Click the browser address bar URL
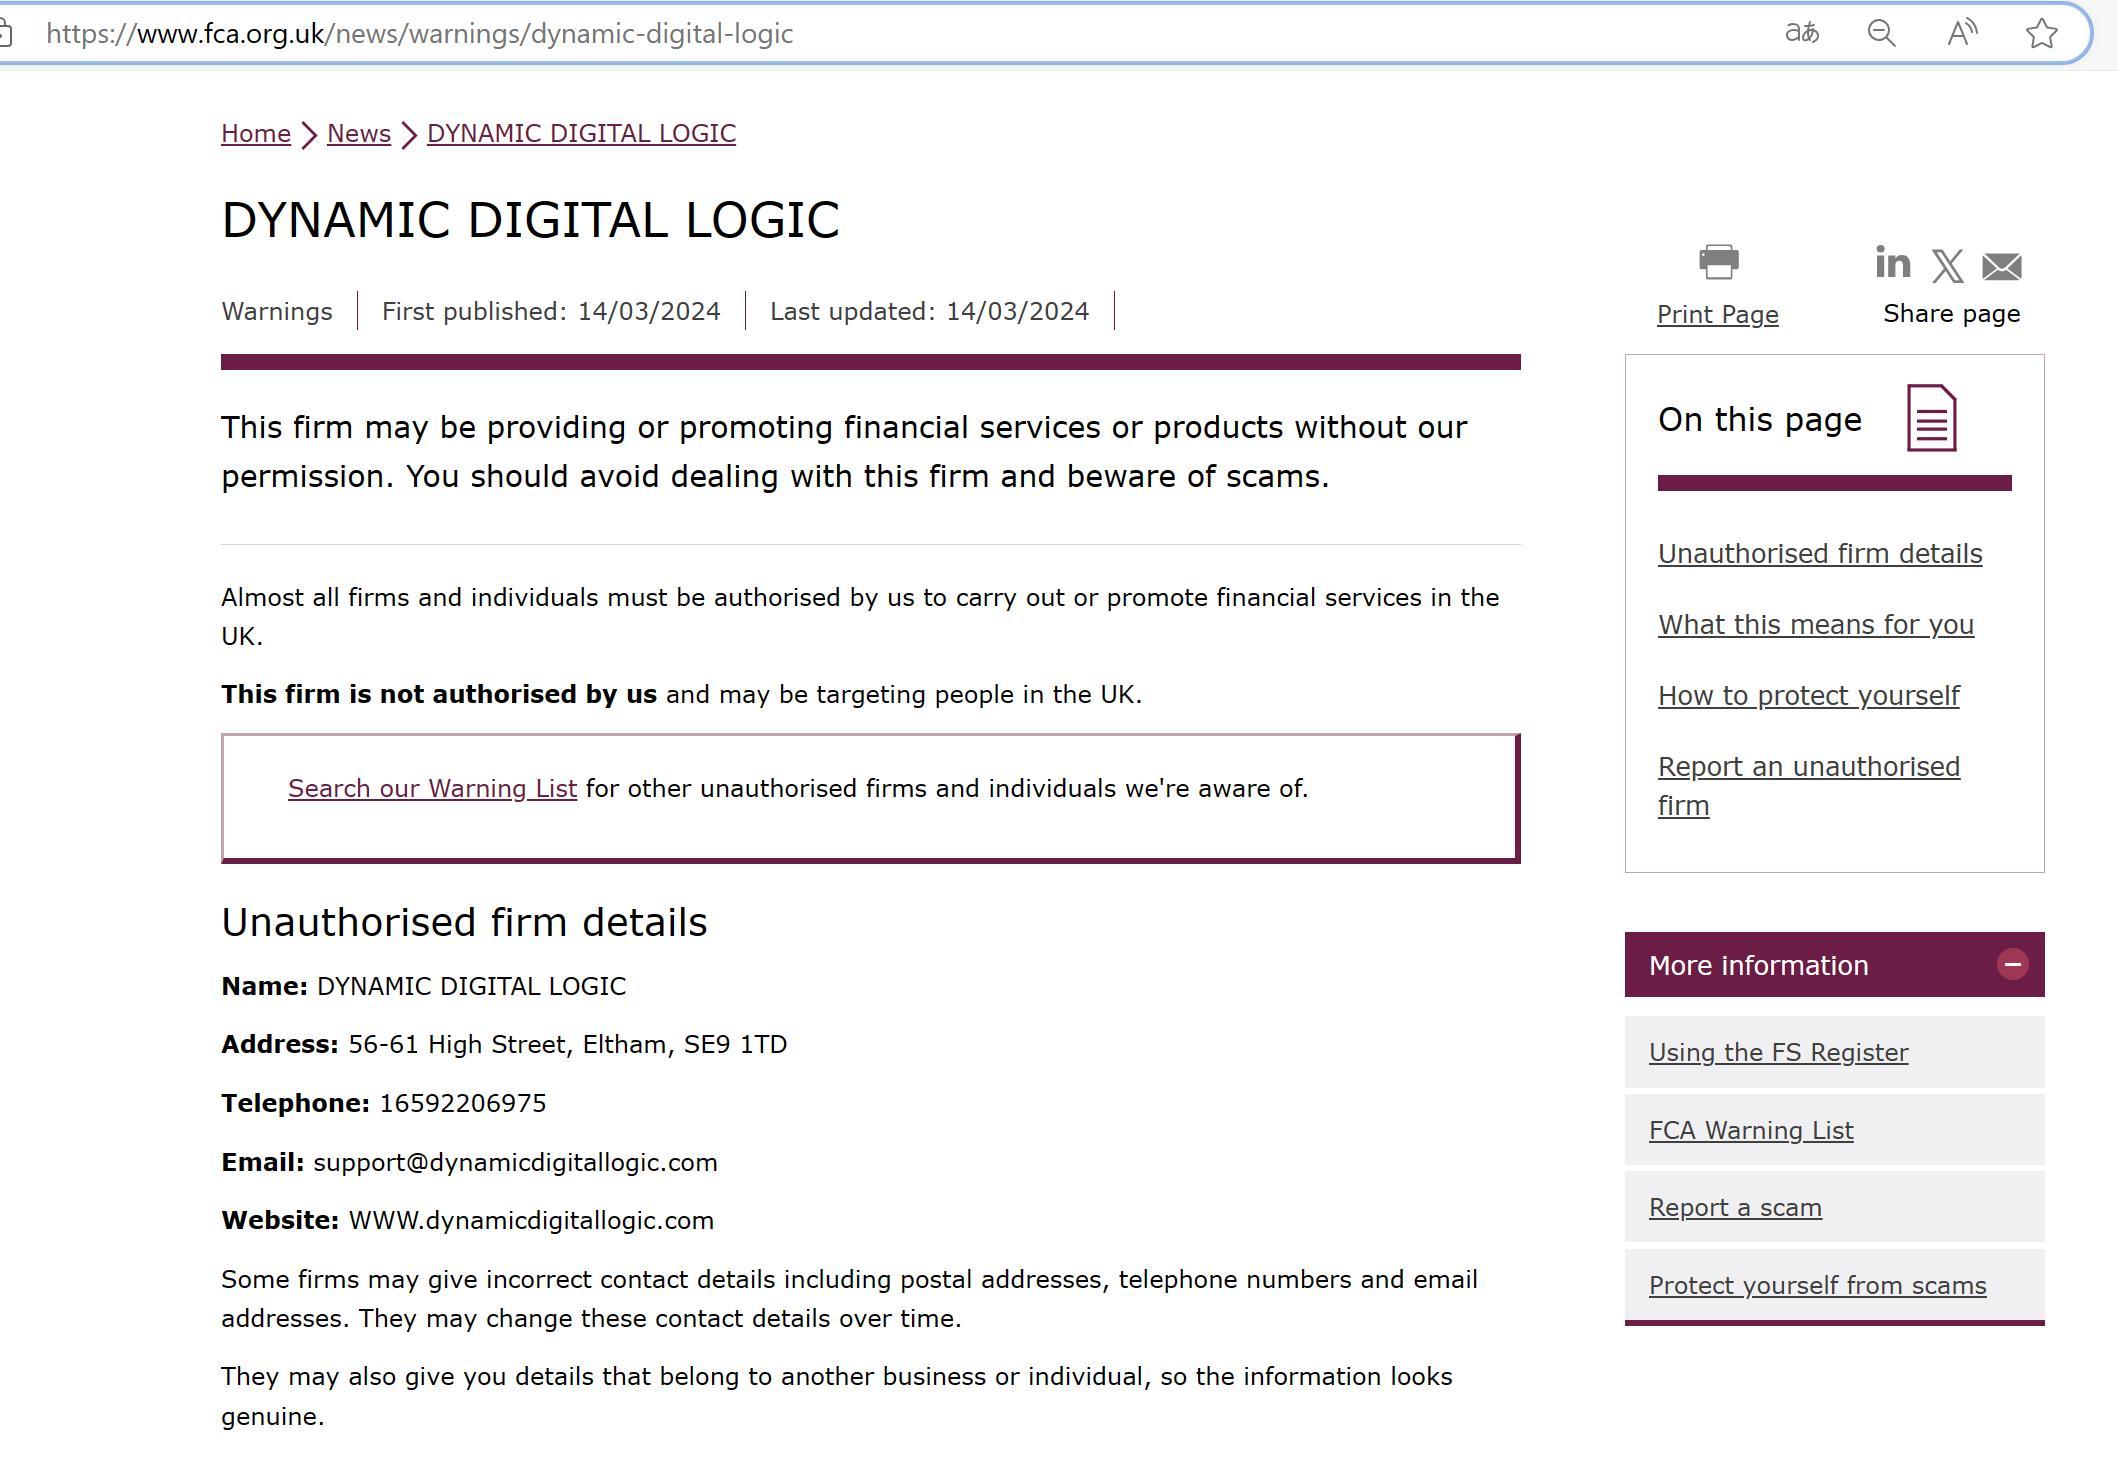The image size is (2118, 1479). (x=420, y=33)
